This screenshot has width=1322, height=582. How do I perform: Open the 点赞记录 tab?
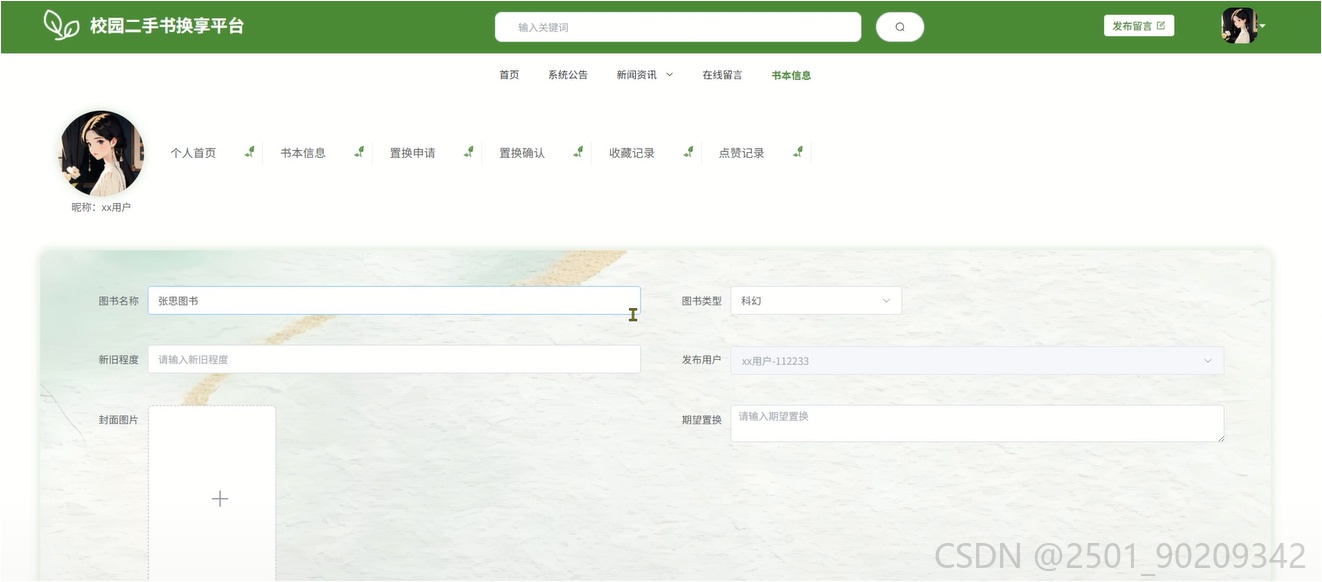pyautogui.click(x=741, y=153)
